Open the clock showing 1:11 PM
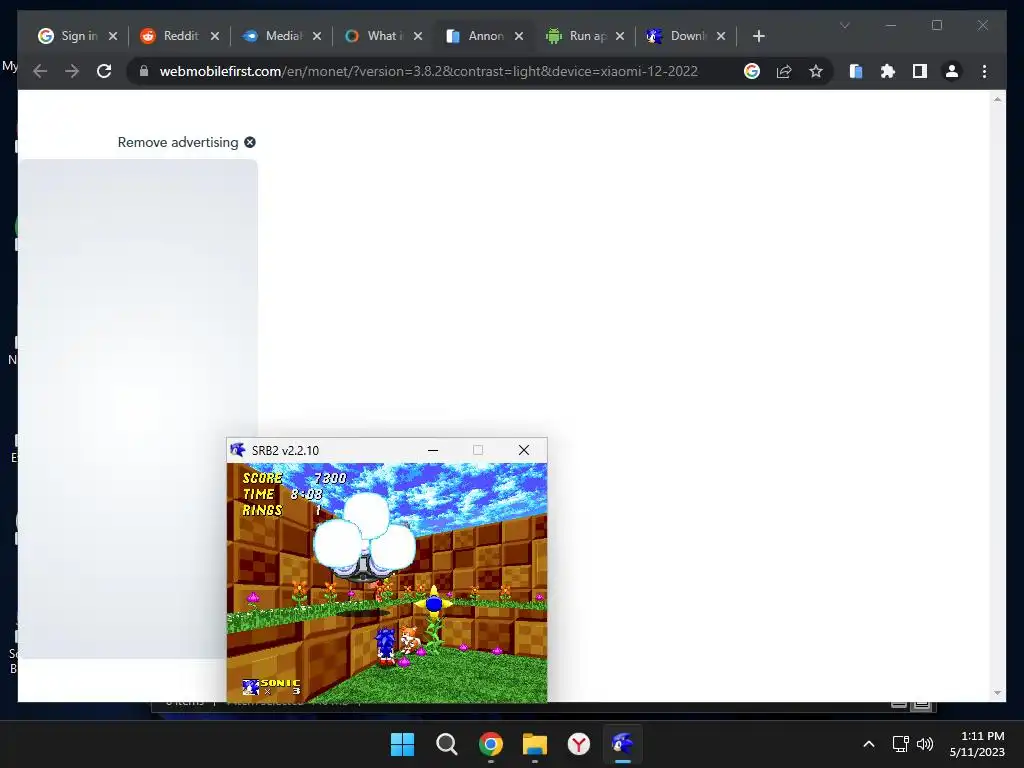 pyautogui.click(x=977, y=744)
